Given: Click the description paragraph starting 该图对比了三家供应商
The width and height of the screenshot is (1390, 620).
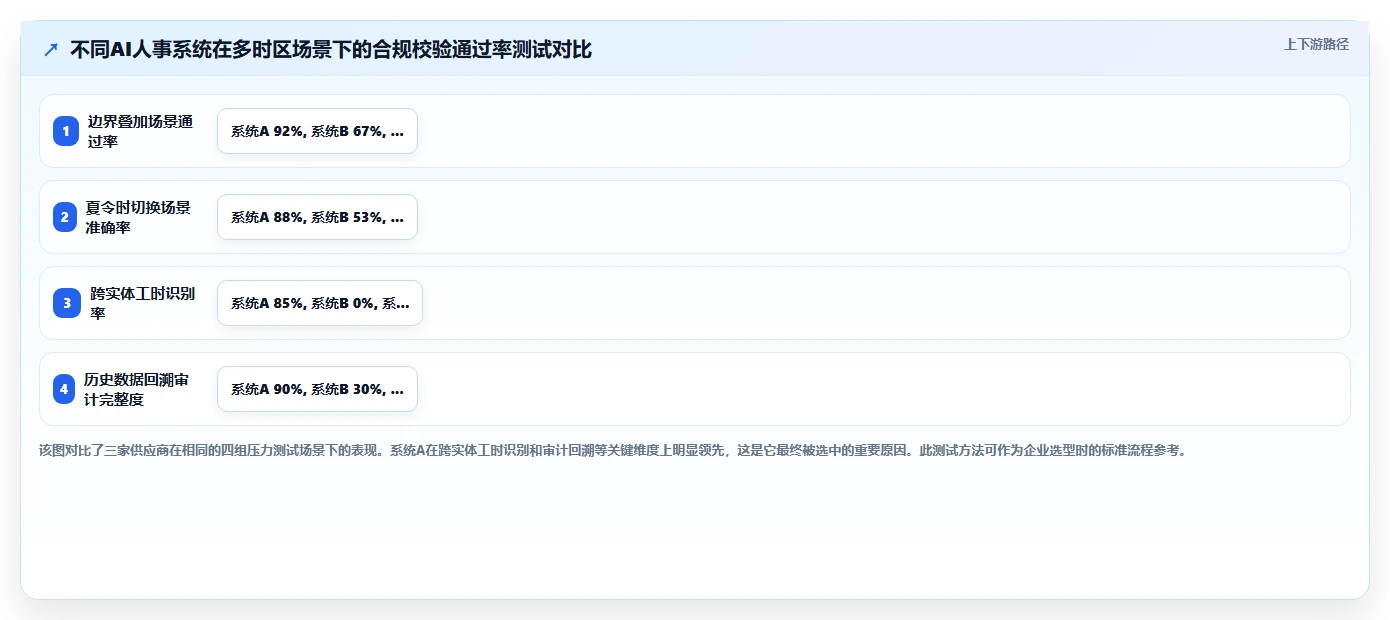Looking at the screenshot, I should pos(613,450).
